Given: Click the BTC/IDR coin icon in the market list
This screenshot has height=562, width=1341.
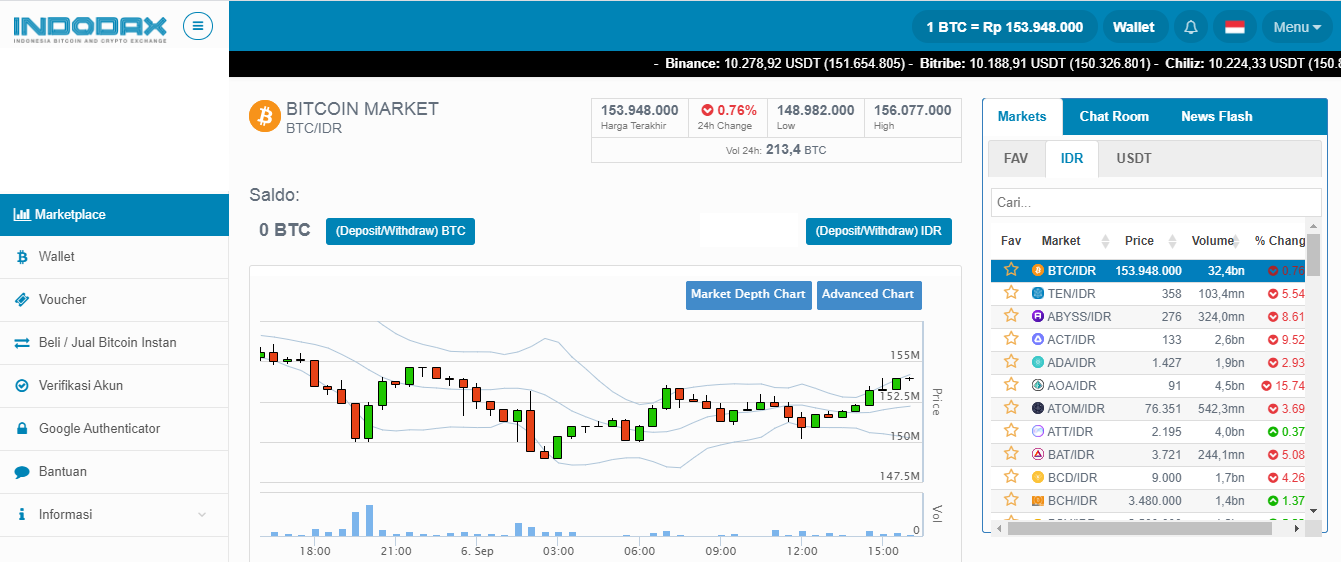Looking at the screenshot, I should tap(1038, 270).
